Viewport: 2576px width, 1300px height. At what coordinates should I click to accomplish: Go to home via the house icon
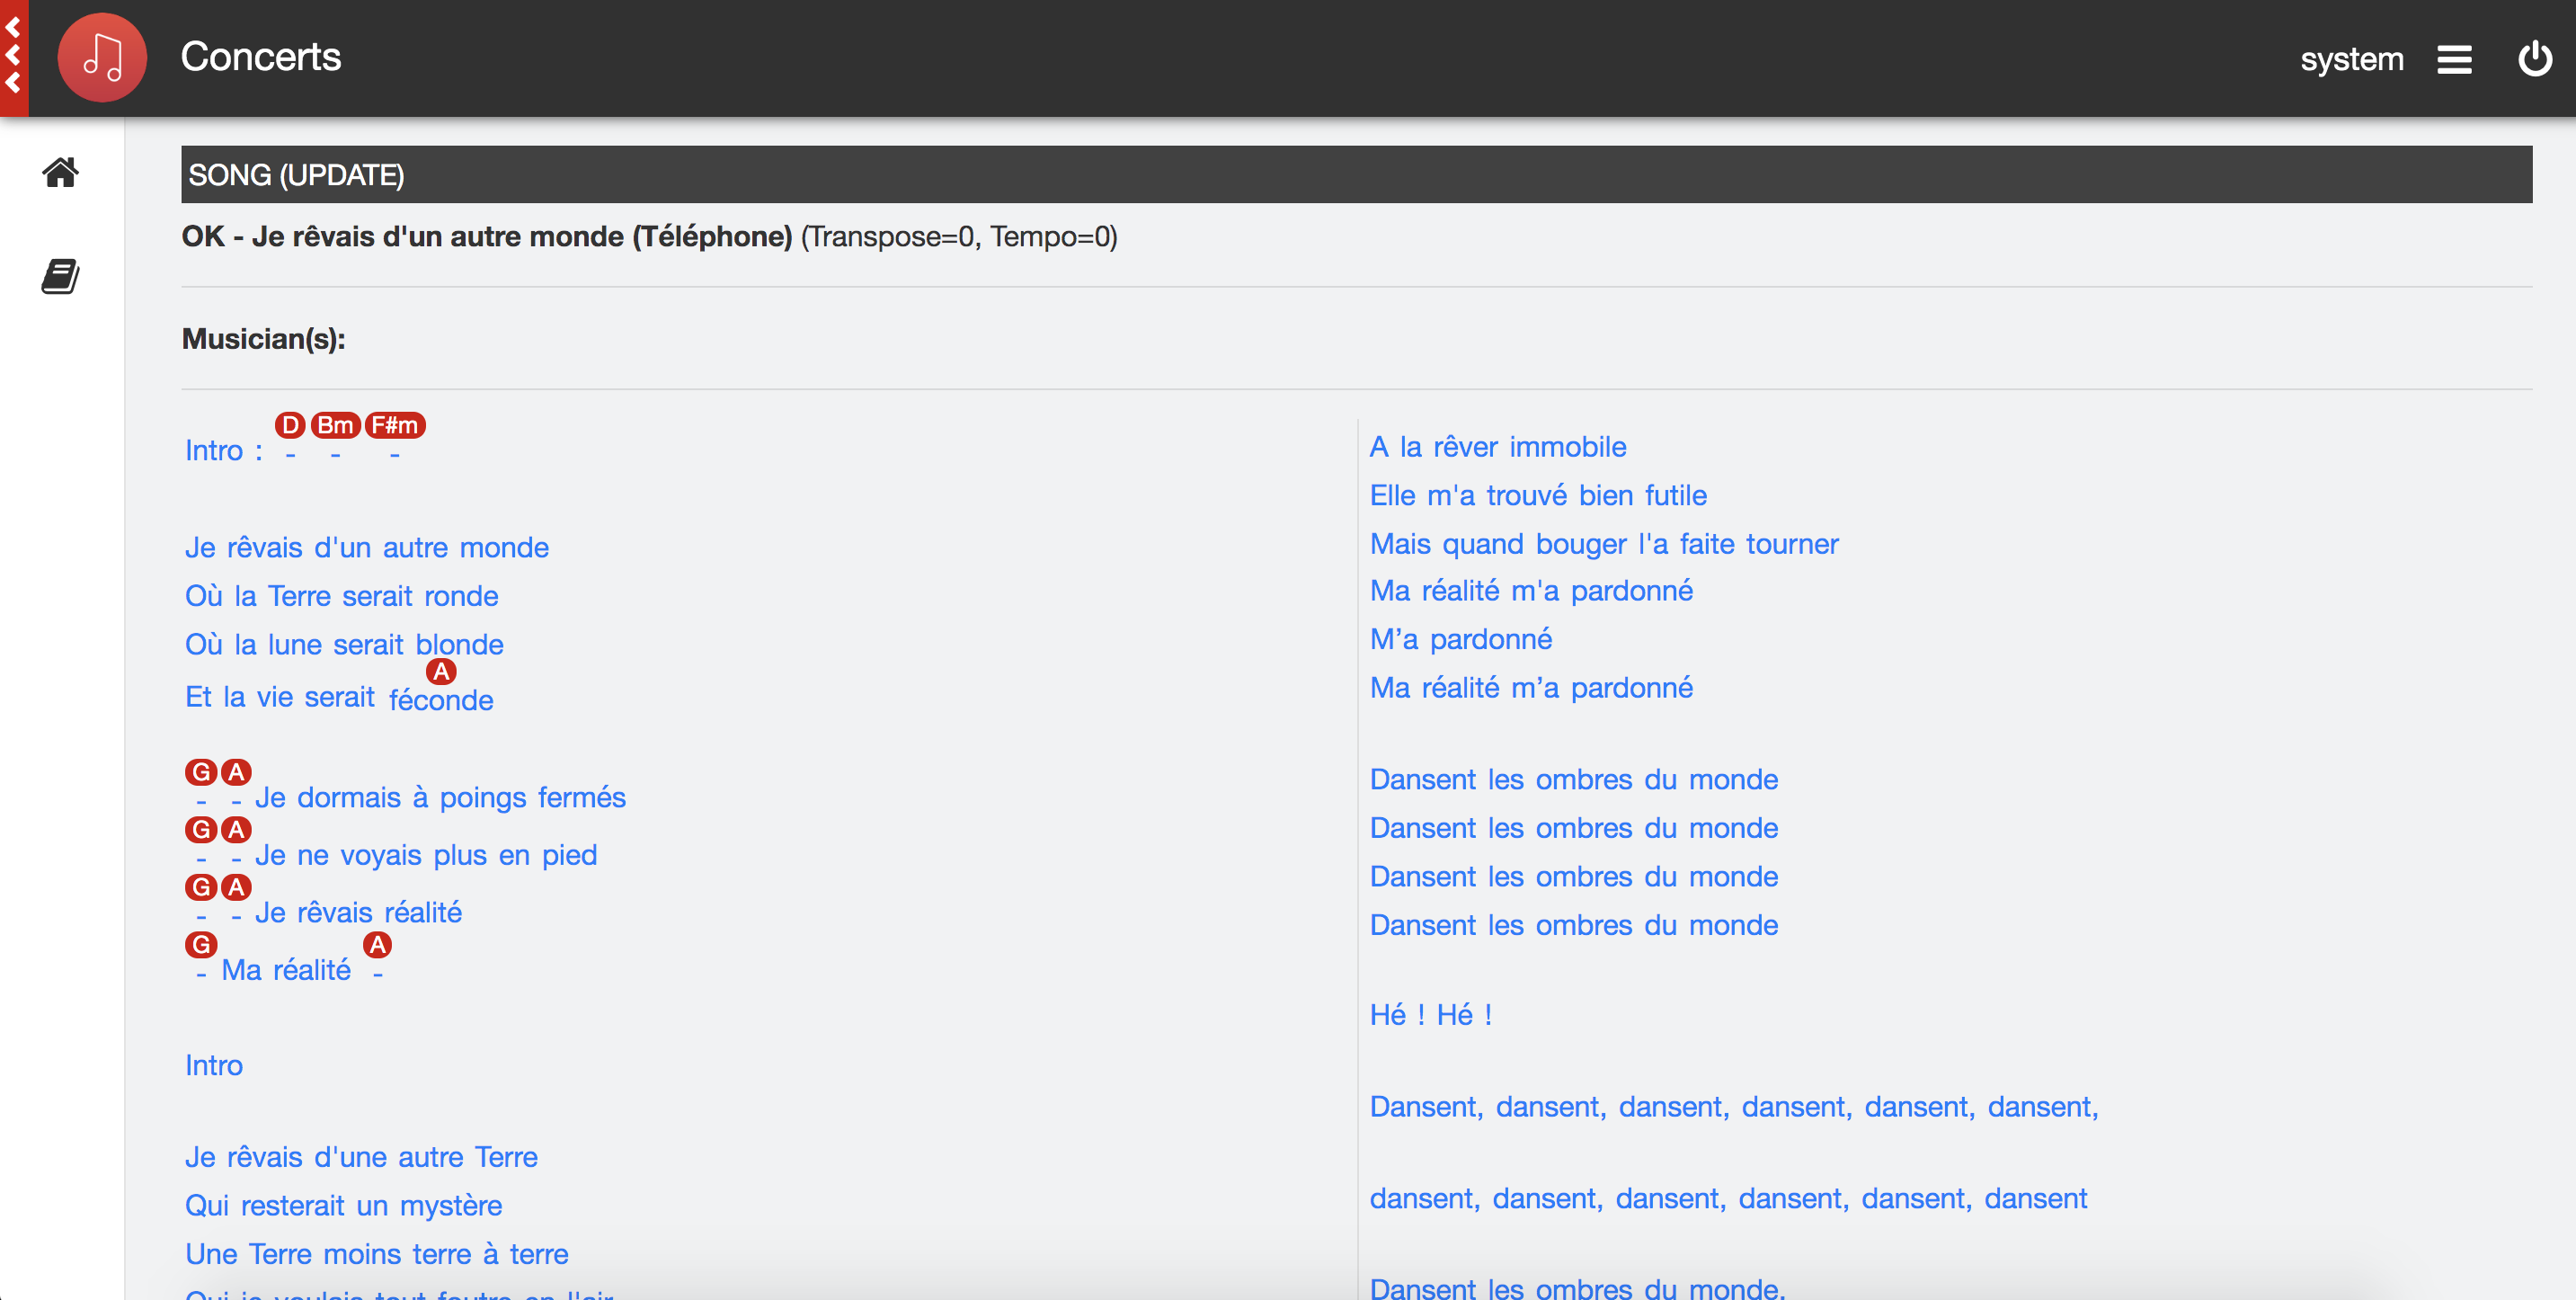[60, 172]
